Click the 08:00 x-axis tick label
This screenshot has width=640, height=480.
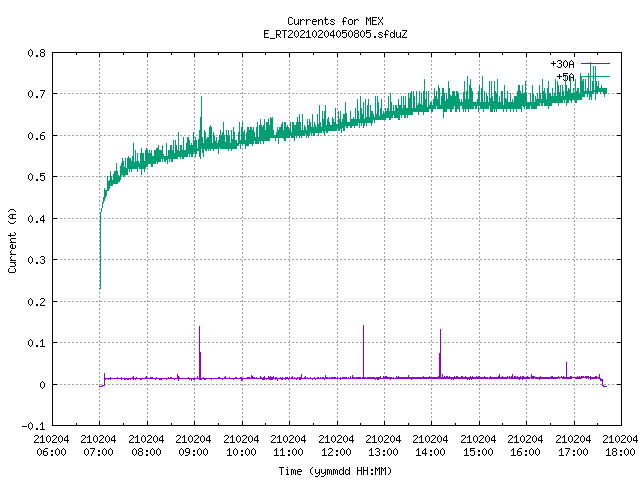point(146,452)
